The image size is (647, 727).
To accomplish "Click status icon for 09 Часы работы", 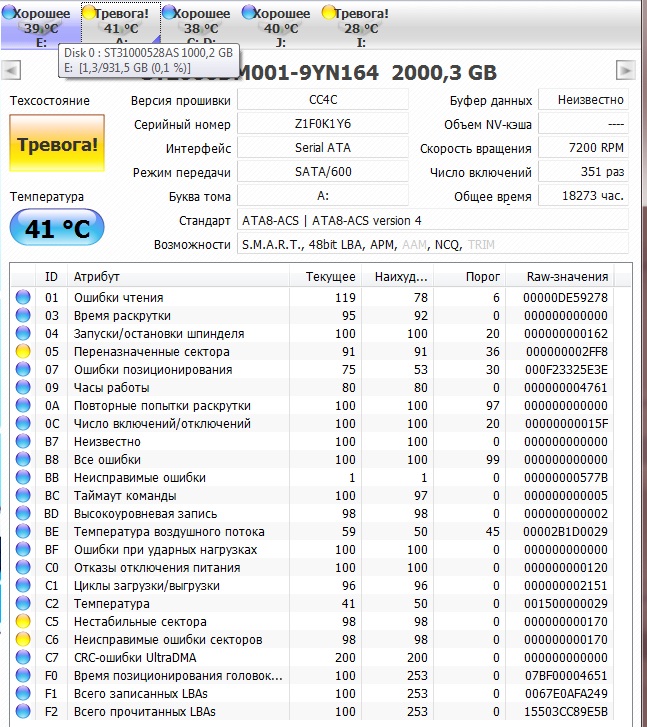I will 23,388.
